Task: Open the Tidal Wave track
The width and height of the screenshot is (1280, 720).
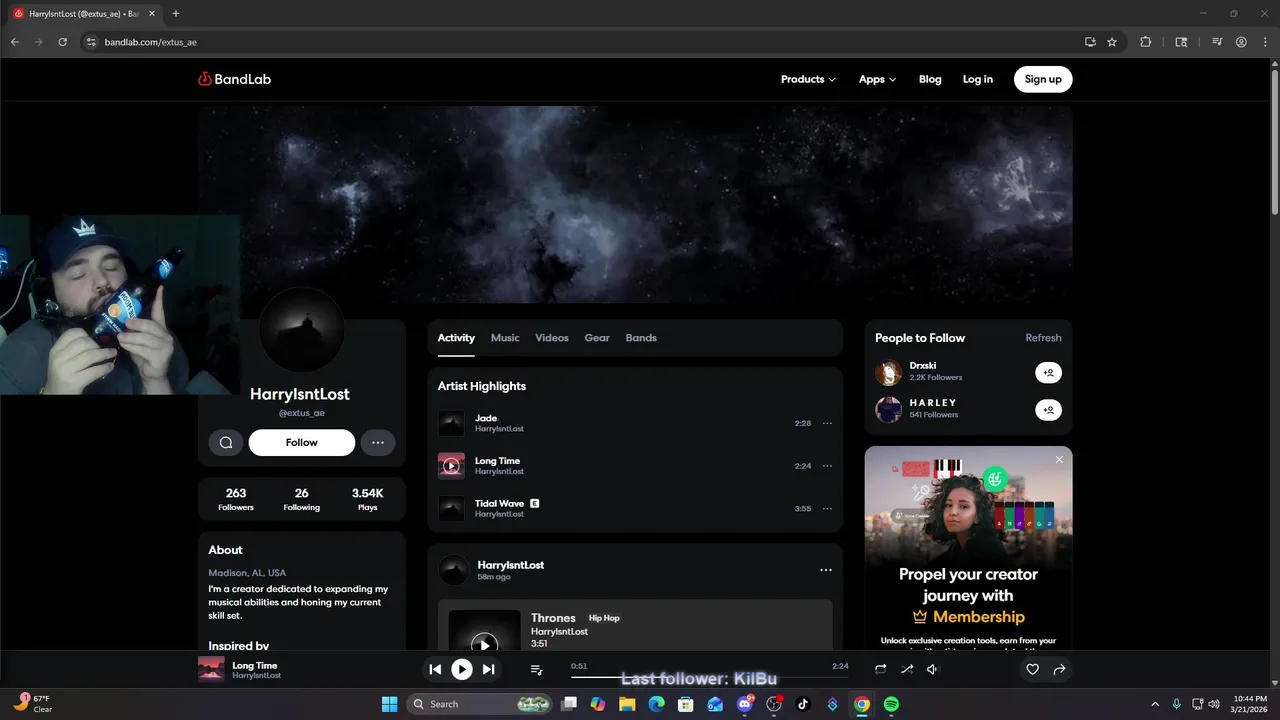Action: click(499, 503)
